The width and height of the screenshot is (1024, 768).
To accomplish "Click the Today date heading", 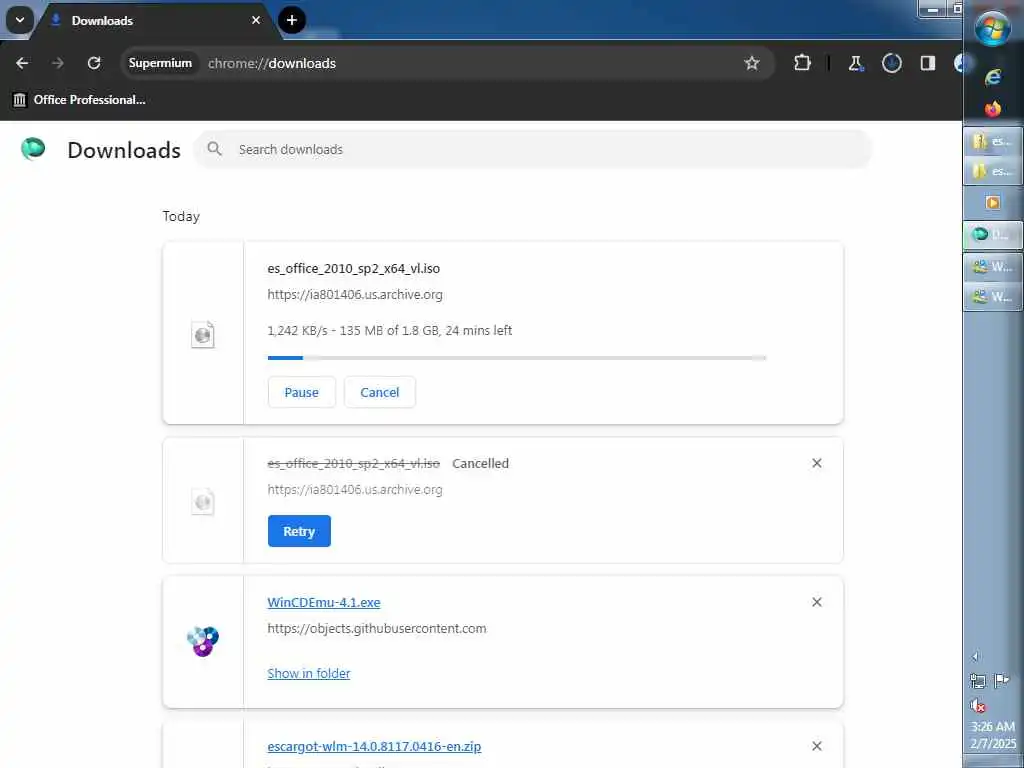I will tap(181, 216).
